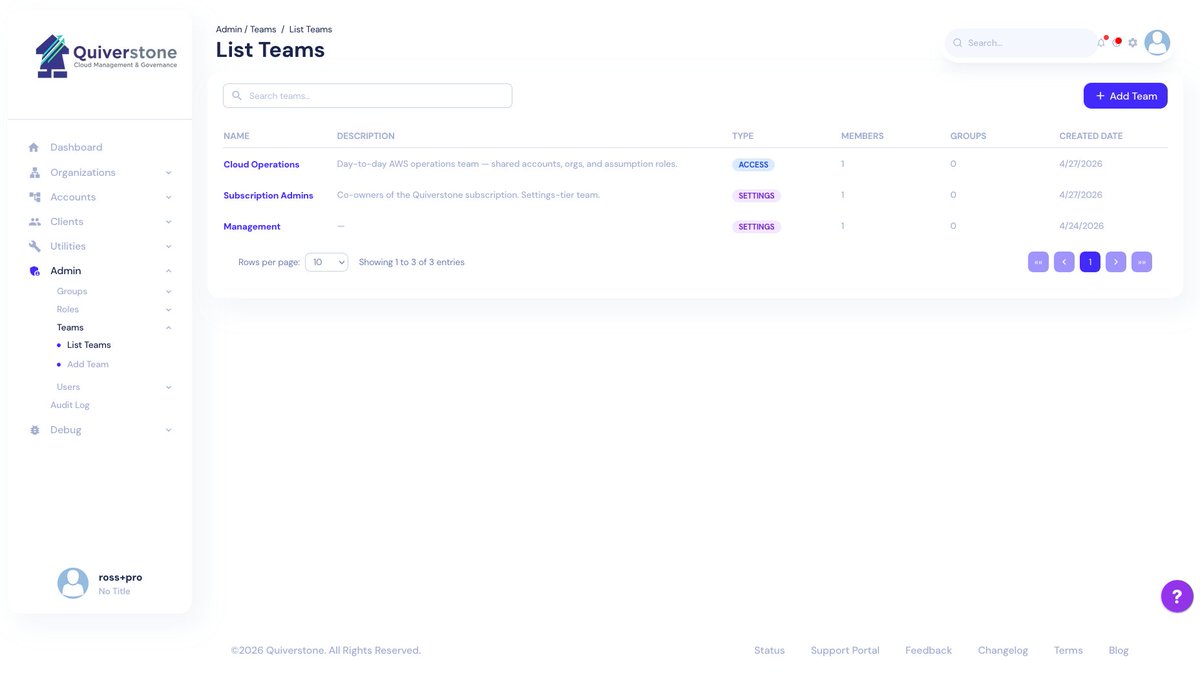1200x688 pixels.
Task: Open the Rows per page dropdown
Action: click(327, 262)
